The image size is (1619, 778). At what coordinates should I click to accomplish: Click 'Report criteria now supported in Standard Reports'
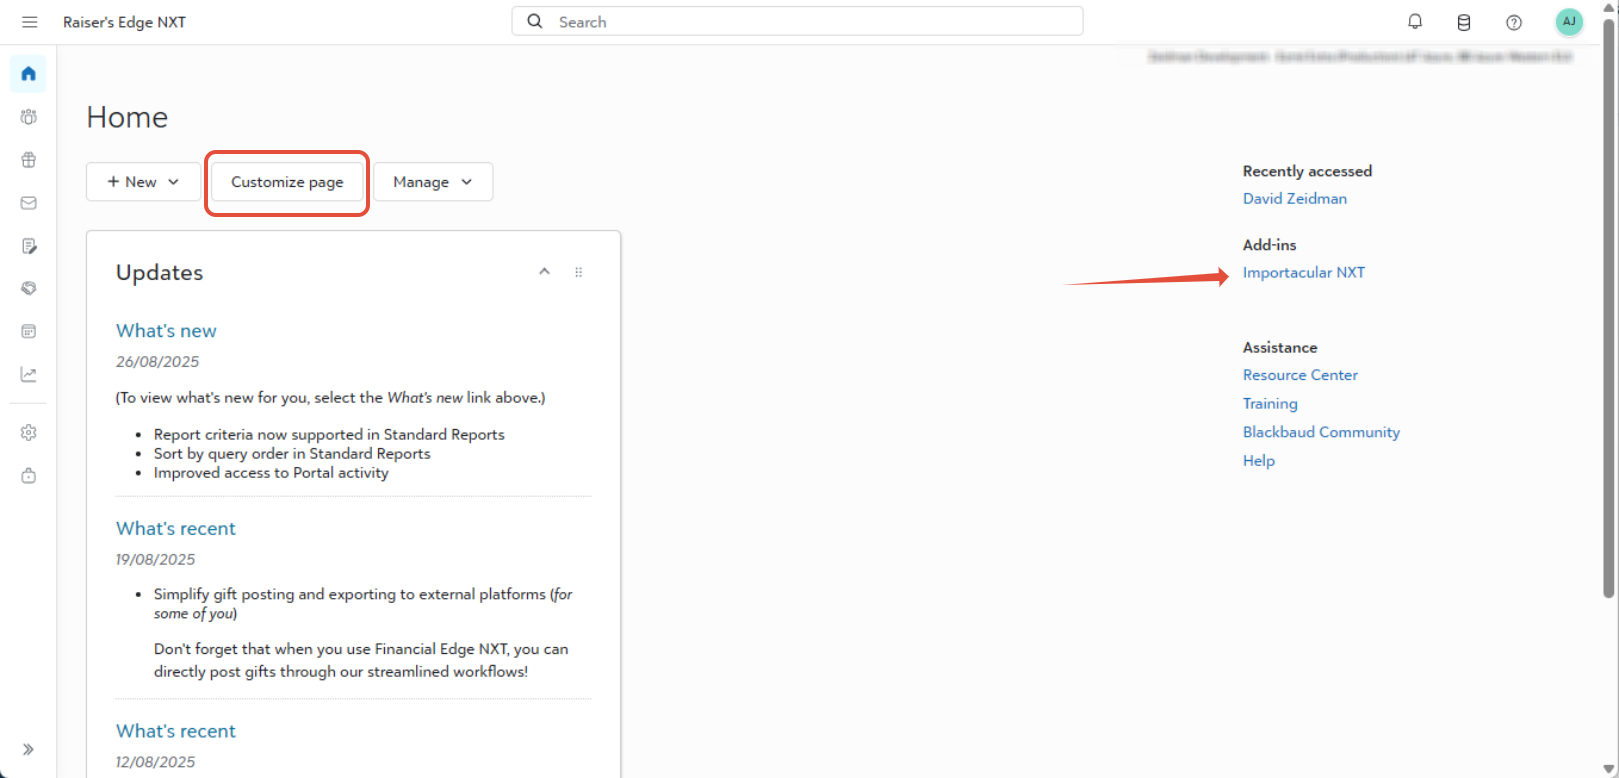[x=329, y=435]
